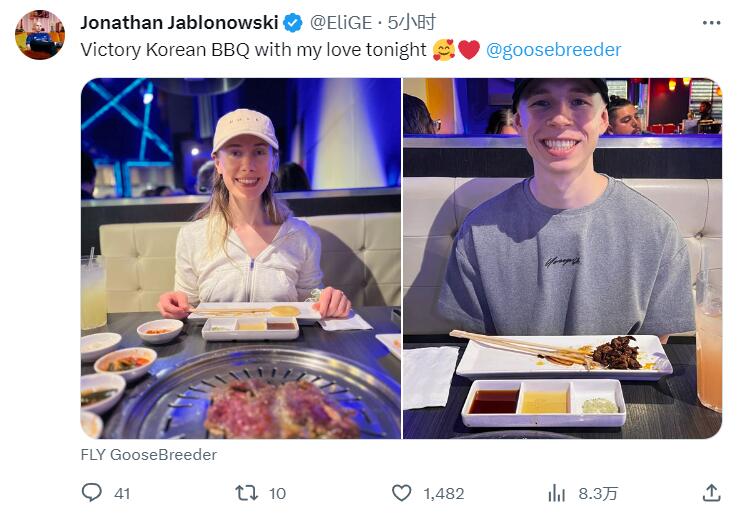The width and height of the screenshot is (738, 514).
Task: Click the FLY GooseBreeder photo tag
Action: [148, 454]
